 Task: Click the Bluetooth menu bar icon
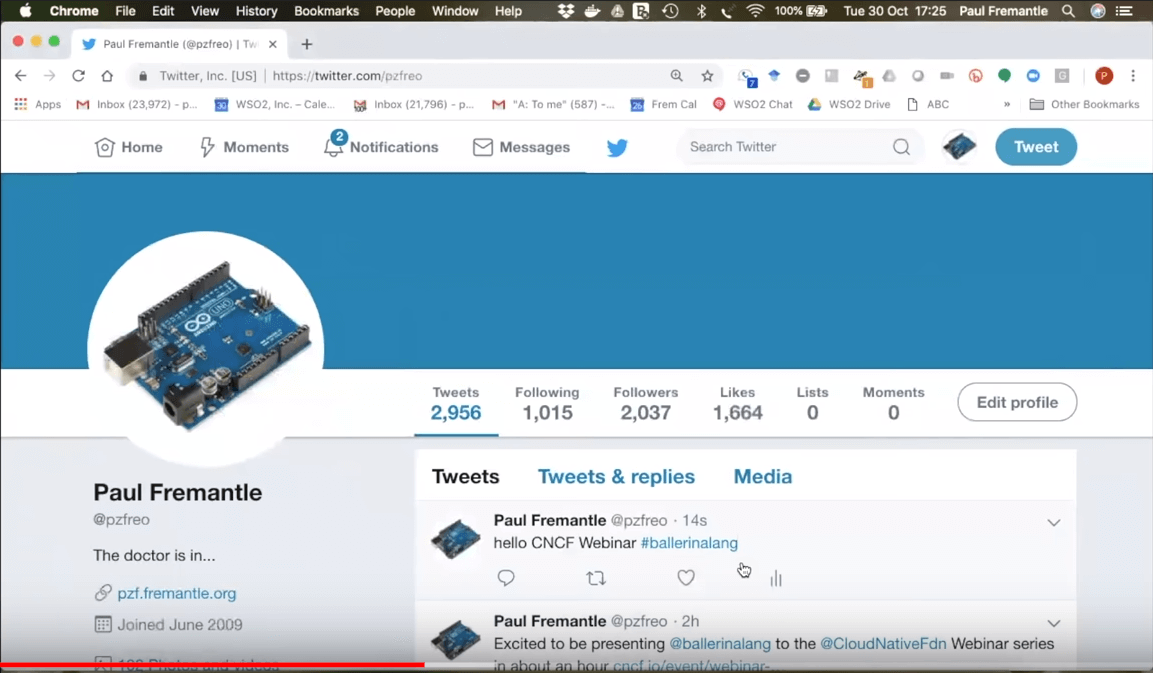click(x=701, y=11)
